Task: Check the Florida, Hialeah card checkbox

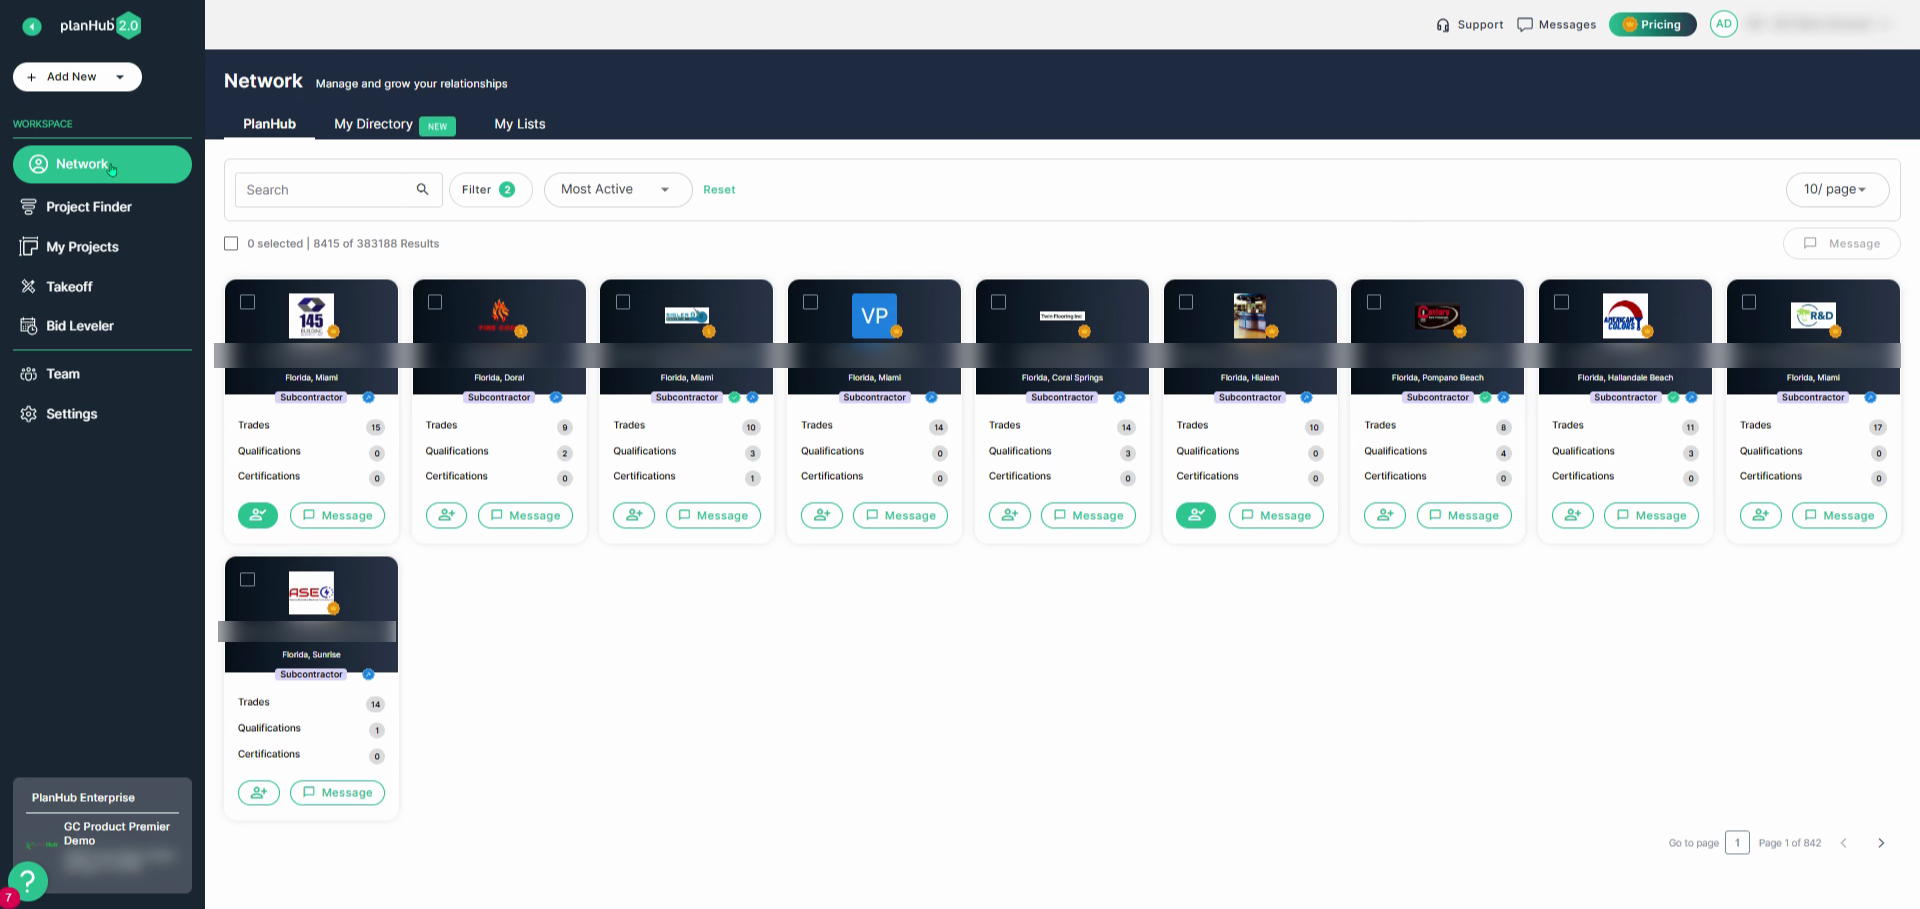Action: 1186,302
